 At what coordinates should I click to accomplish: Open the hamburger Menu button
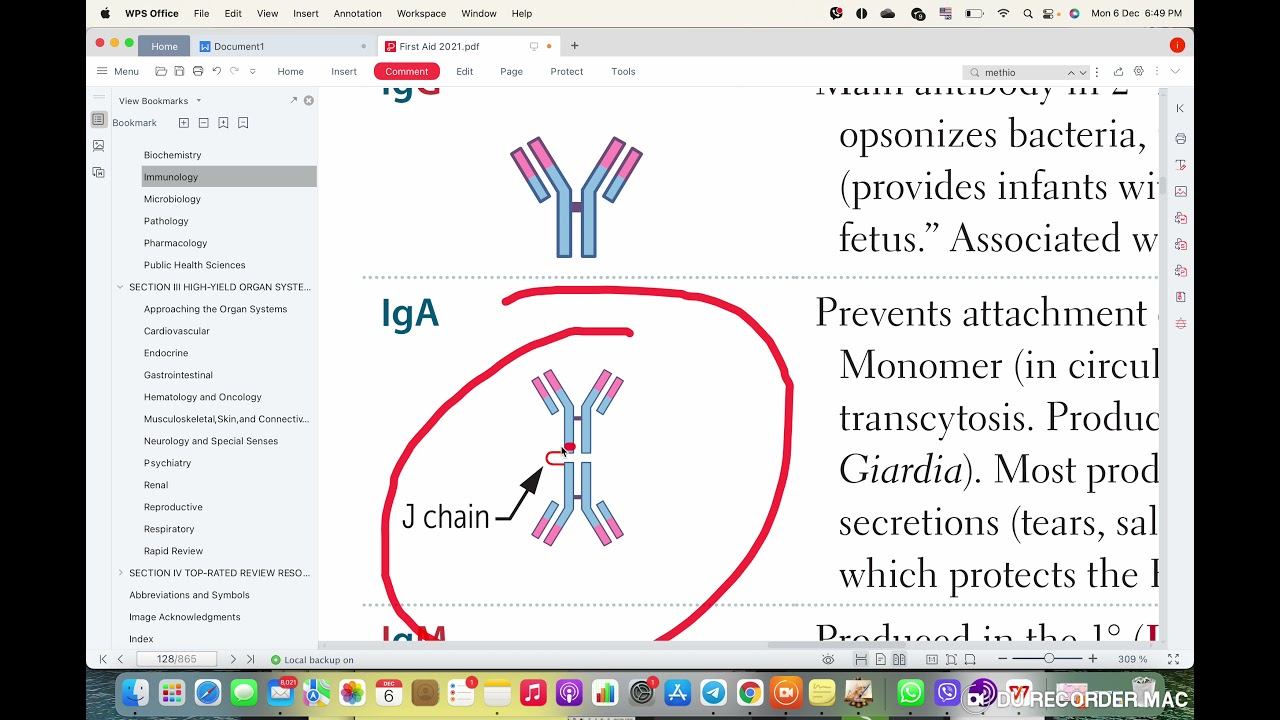(117, 71)
